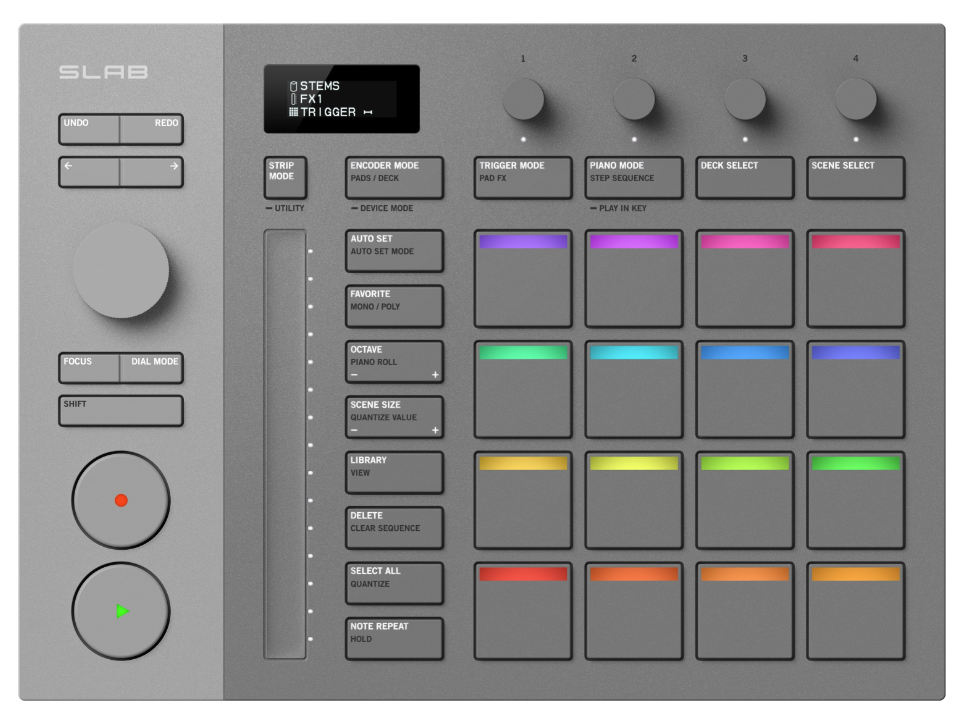Image resolution: width=971 pixels, height=725 pixels.
Task: Click encoder knob 4
Action: [856, 98]
